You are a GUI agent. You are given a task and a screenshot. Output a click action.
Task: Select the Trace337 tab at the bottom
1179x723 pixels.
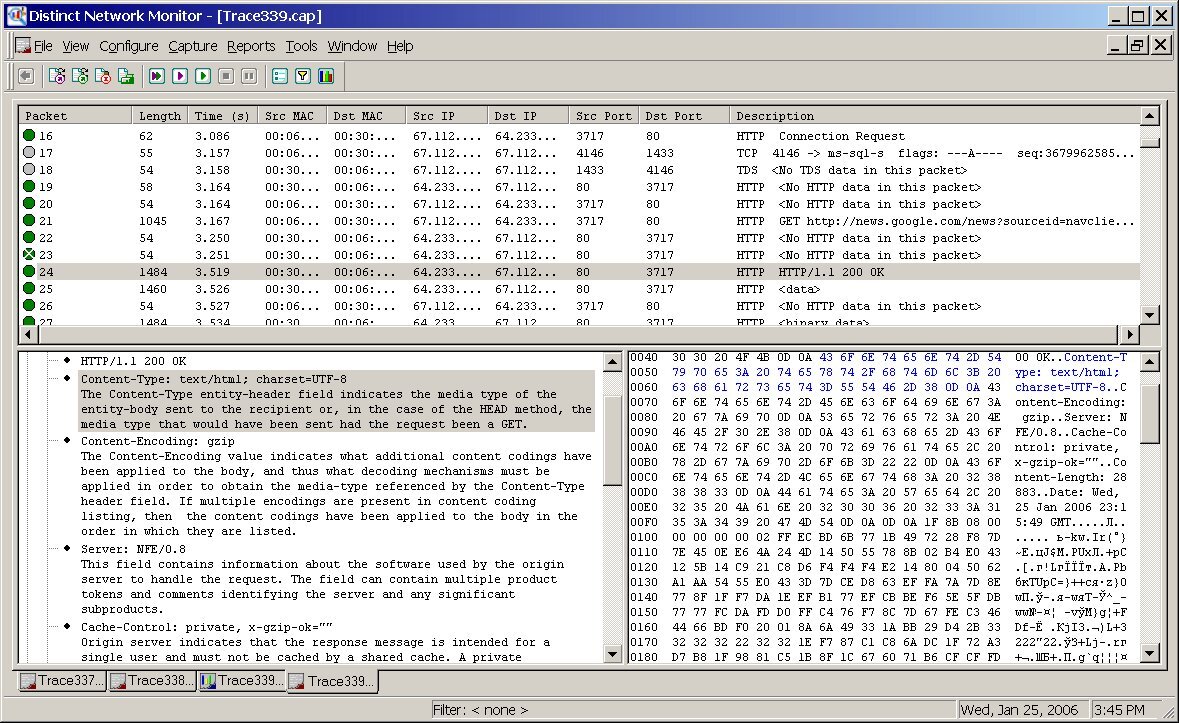[x=62, y=681]
